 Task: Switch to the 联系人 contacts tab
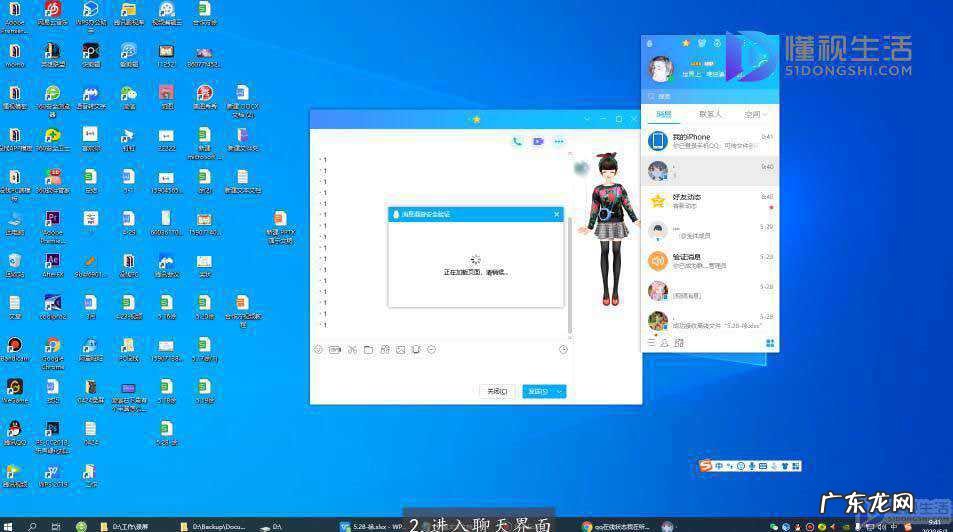tap(710, 115)
